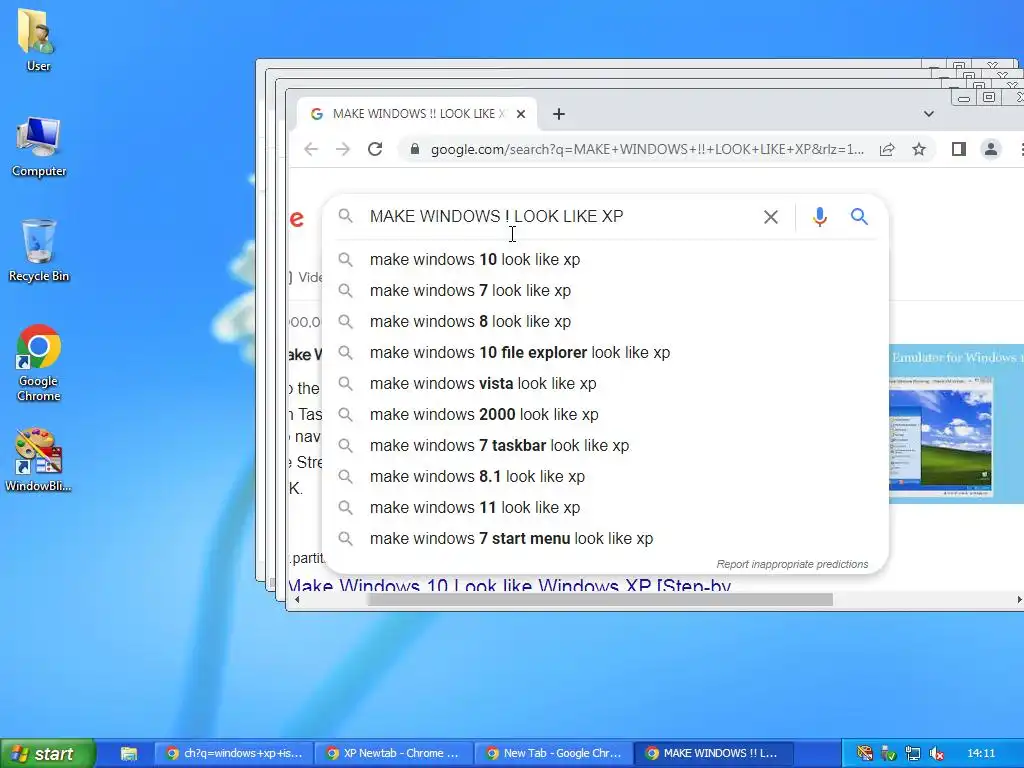Choose suggestion make windows vista look like xp
1024x768 pixels.
point(606,383)
